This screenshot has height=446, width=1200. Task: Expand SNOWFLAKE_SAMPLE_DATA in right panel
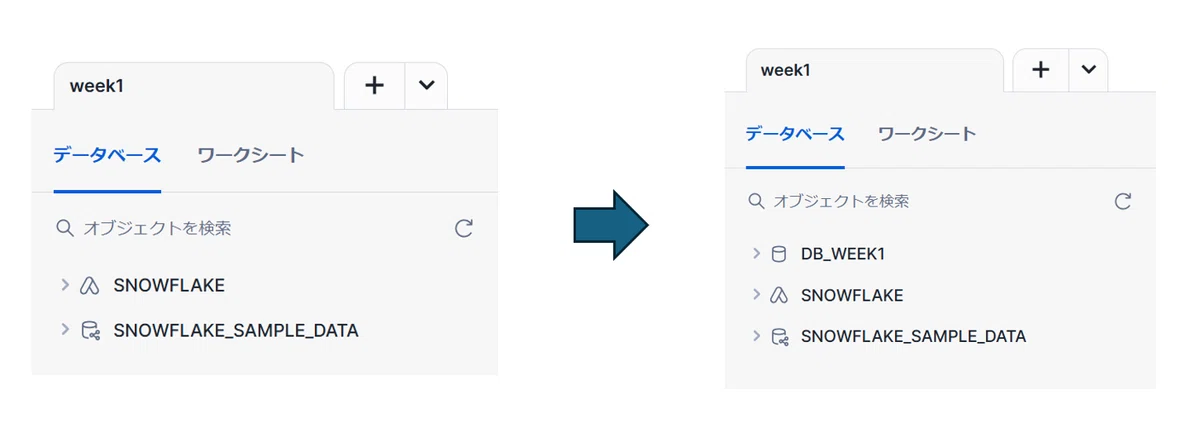(x=756, y=336)
